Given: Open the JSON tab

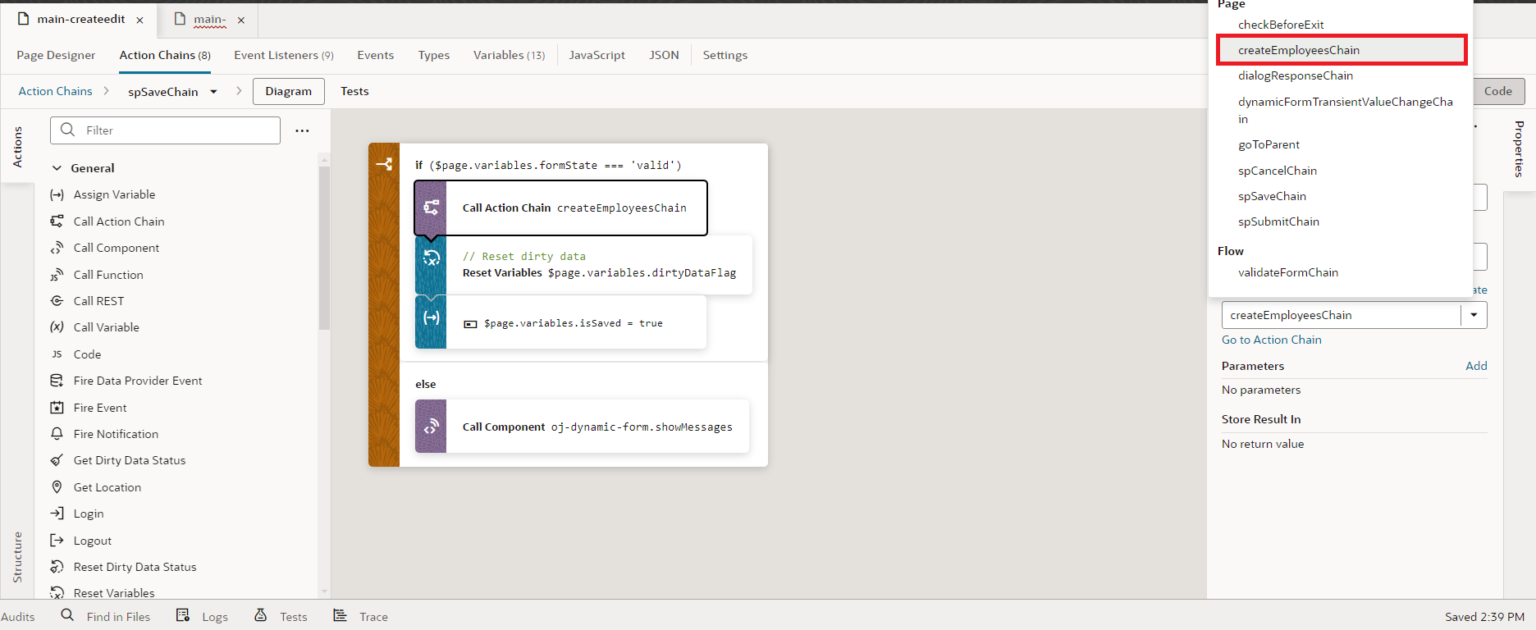Looking at the screenshot, I should (663, 55).
